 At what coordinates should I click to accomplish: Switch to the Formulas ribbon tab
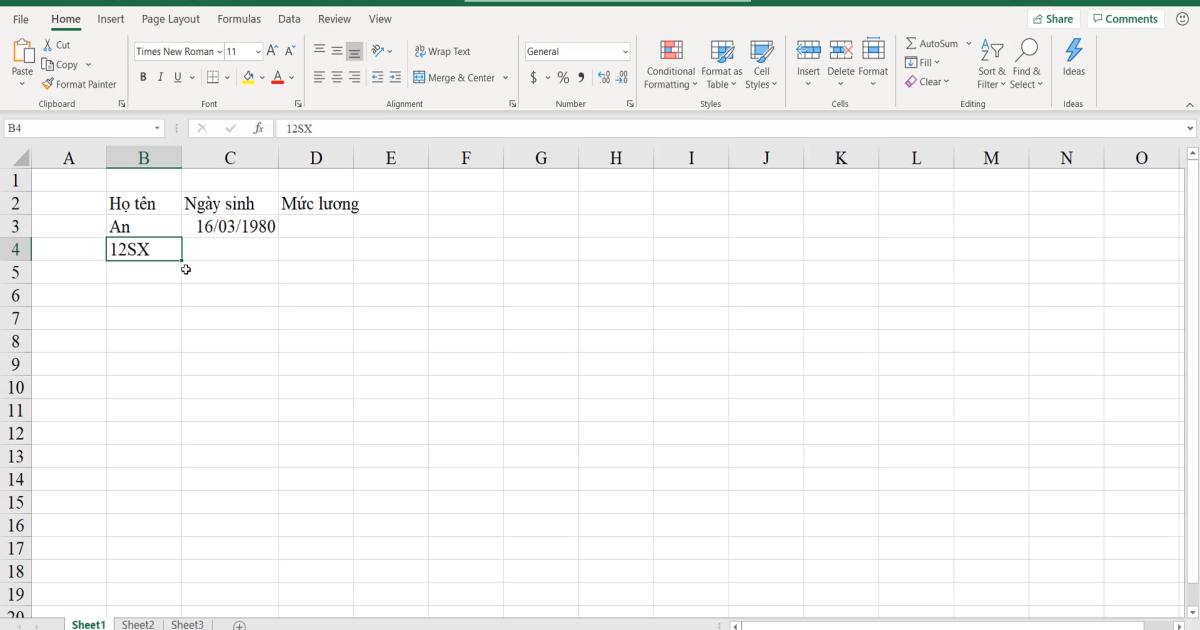tap(239, 18)
